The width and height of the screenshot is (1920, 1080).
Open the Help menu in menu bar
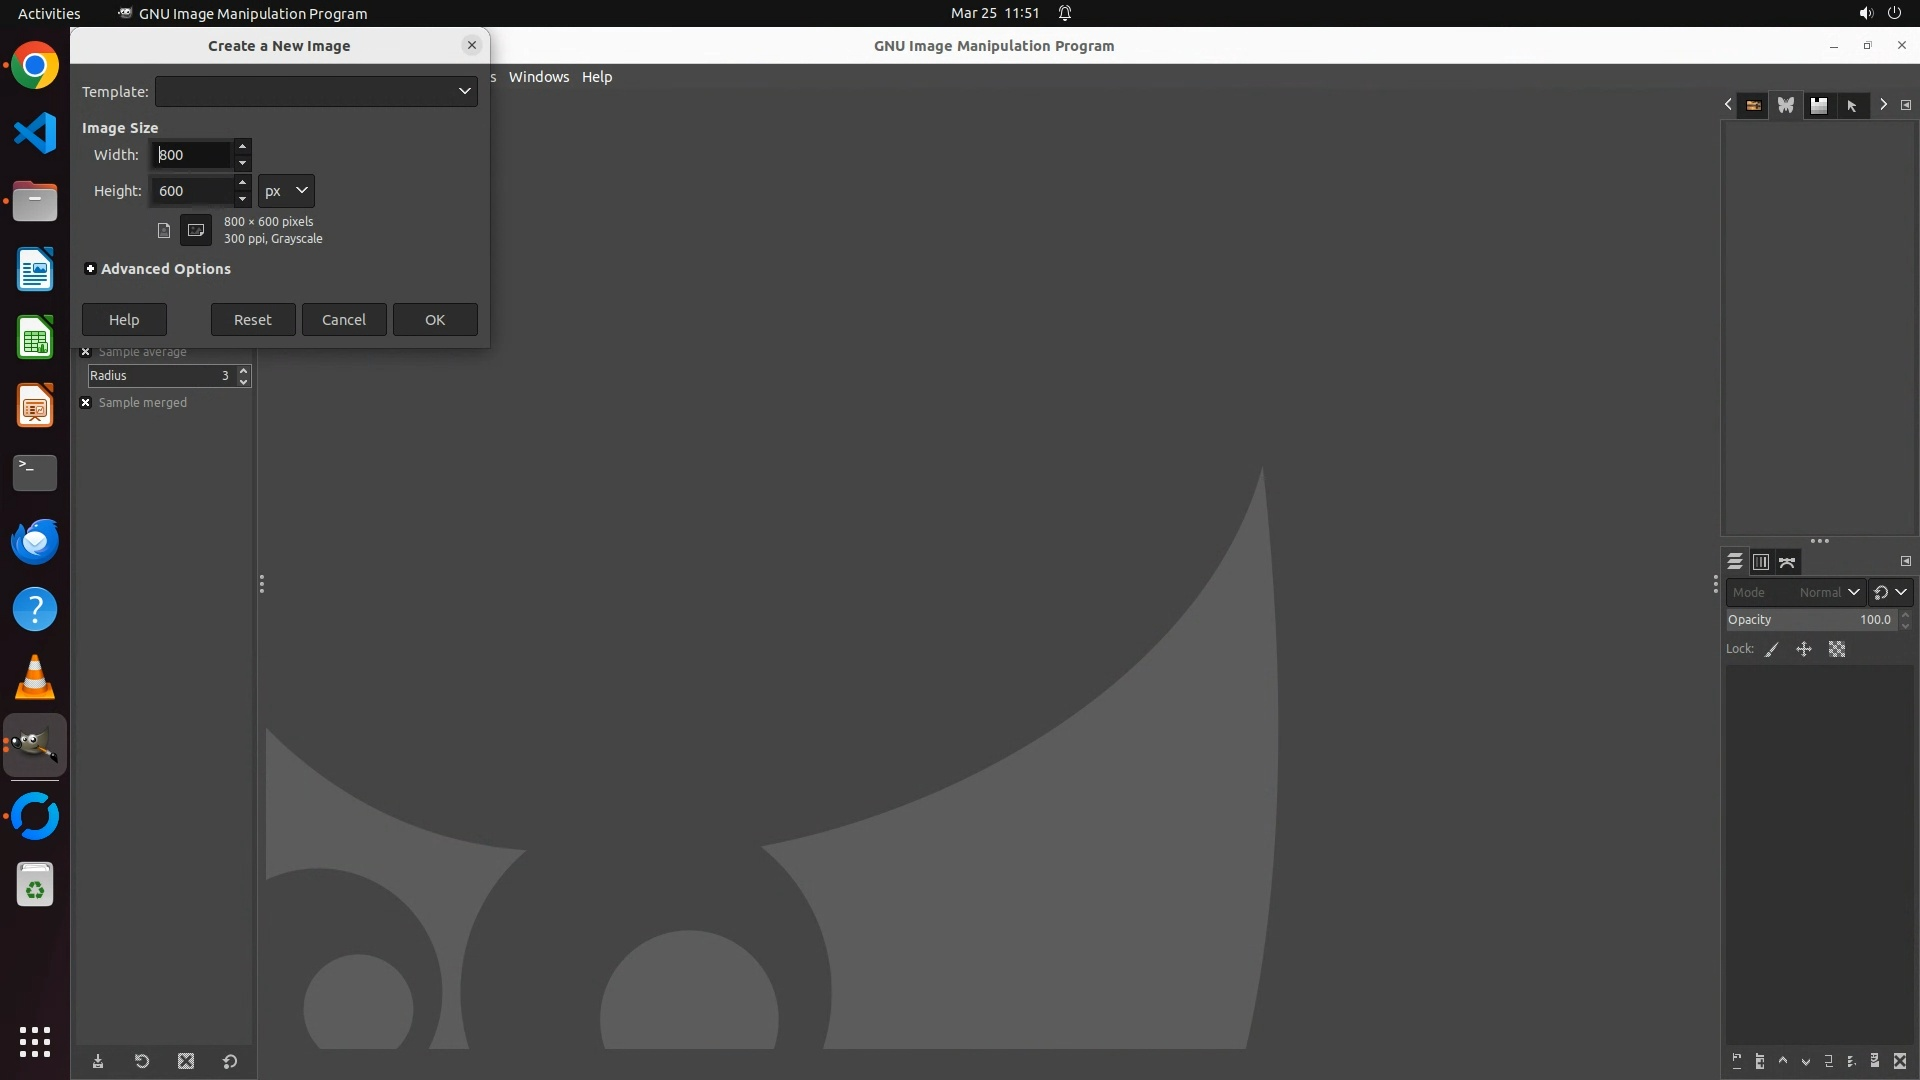coord(597,77)
